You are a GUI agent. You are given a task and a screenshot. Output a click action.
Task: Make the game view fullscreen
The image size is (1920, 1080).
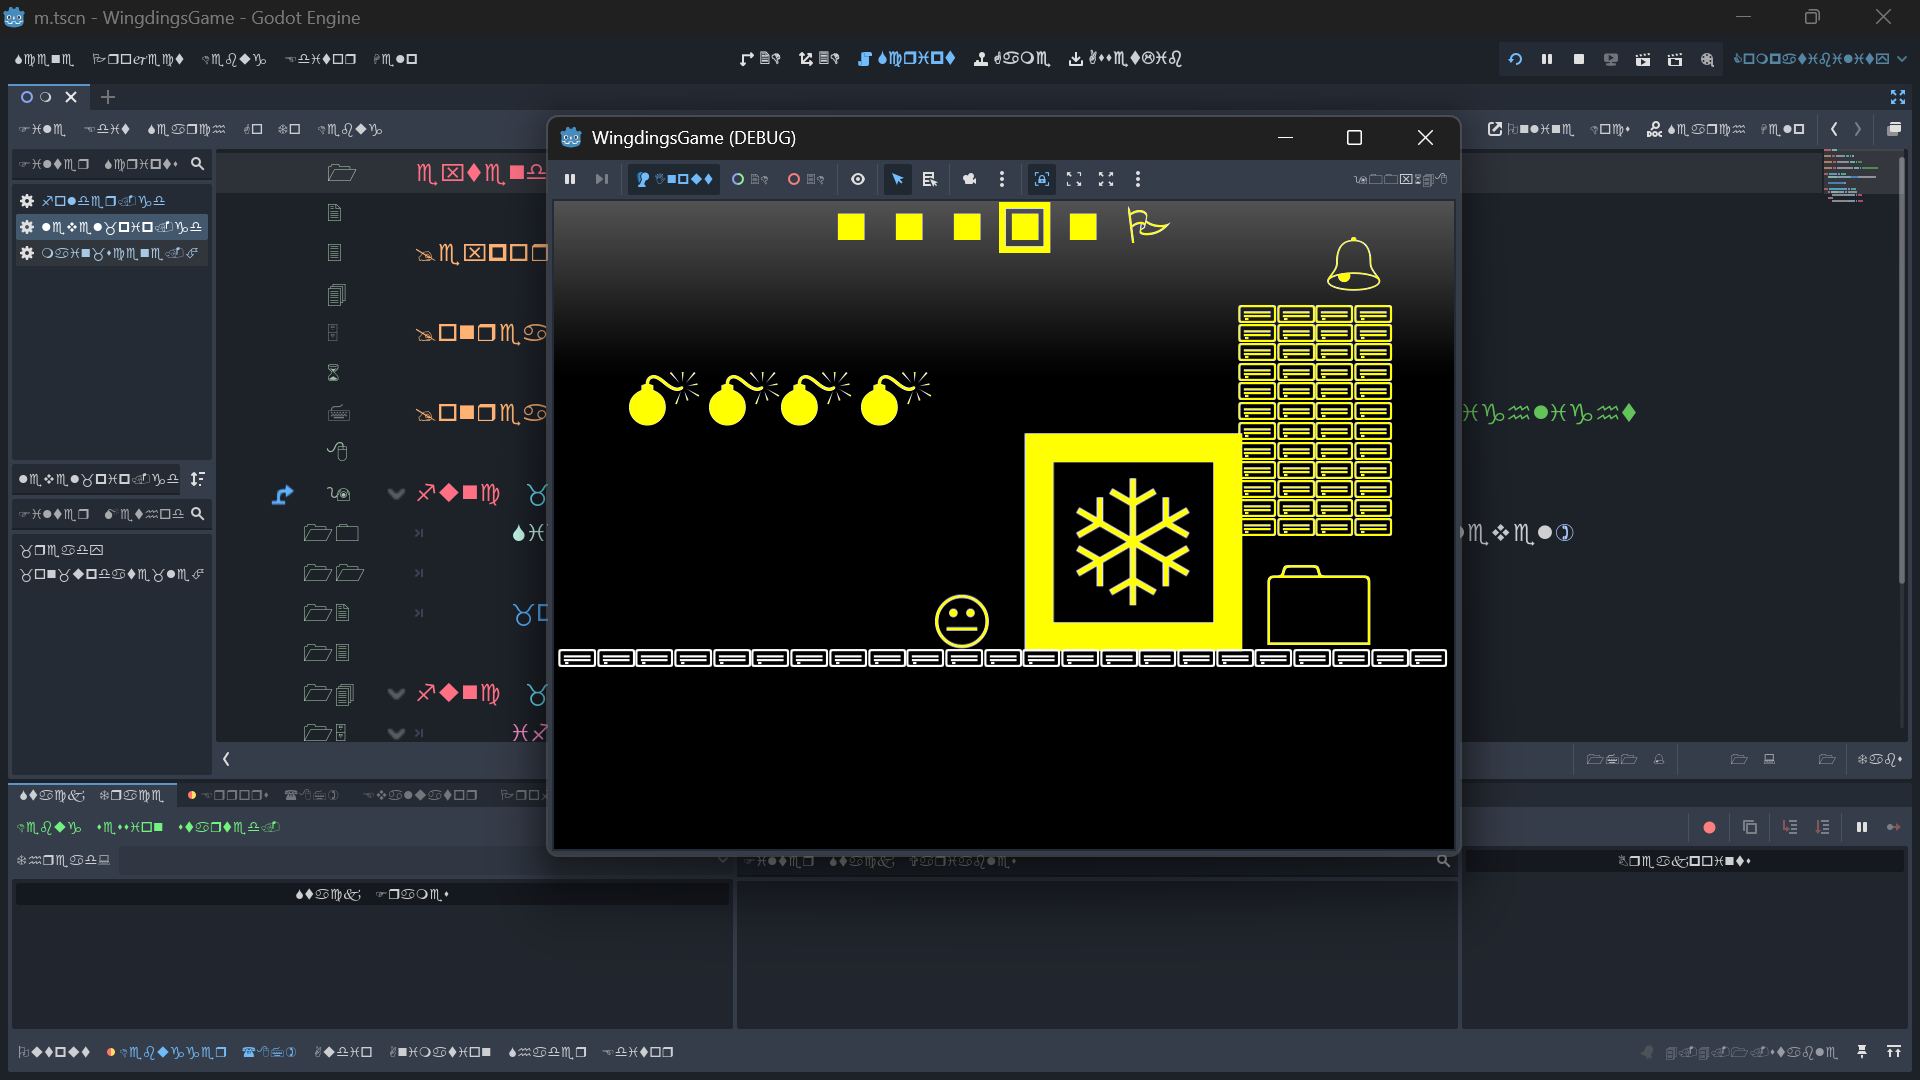tap(1106, 179)
